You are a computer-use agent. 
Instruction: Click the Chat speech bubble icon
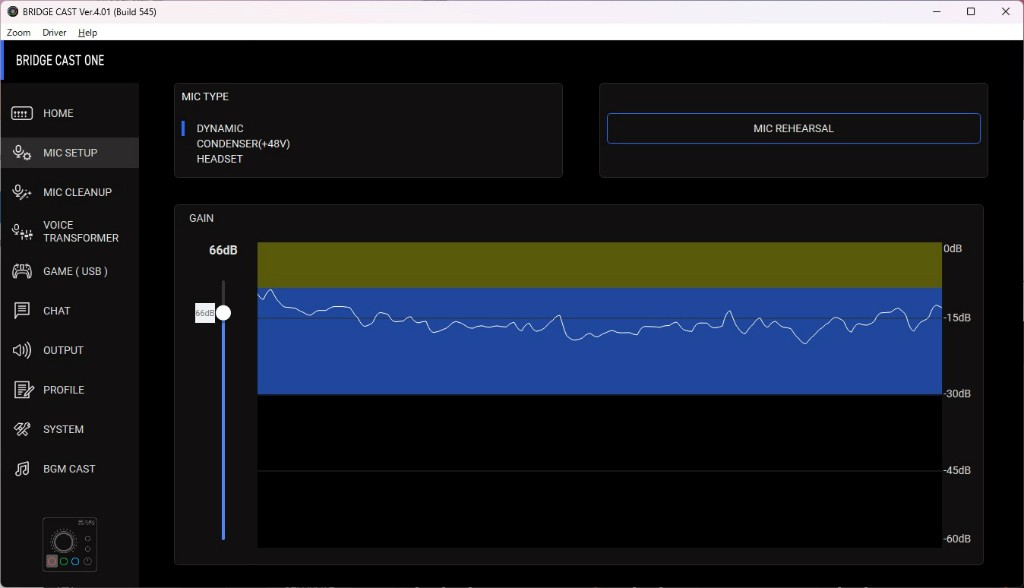click(22, 311)
